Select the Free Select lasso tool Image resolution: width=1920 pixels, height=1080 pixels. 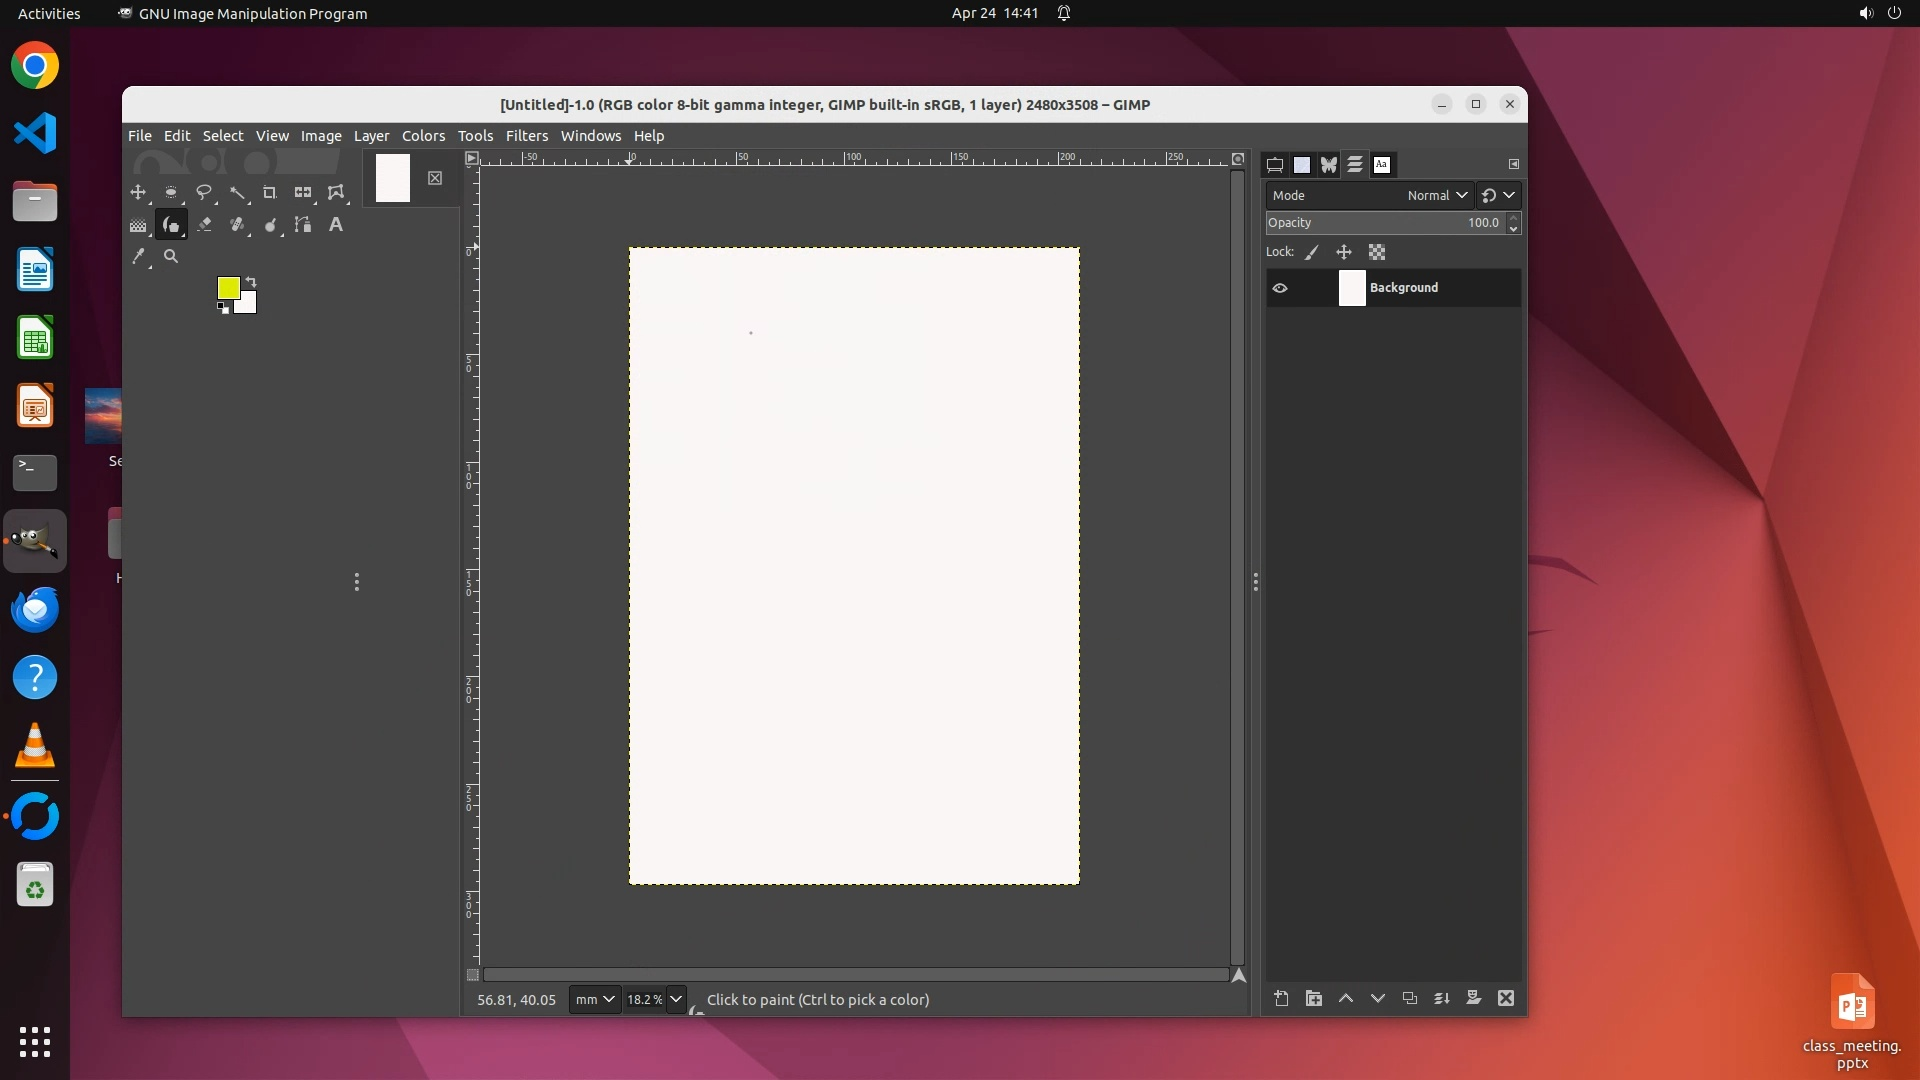click(x=204, y=192)
